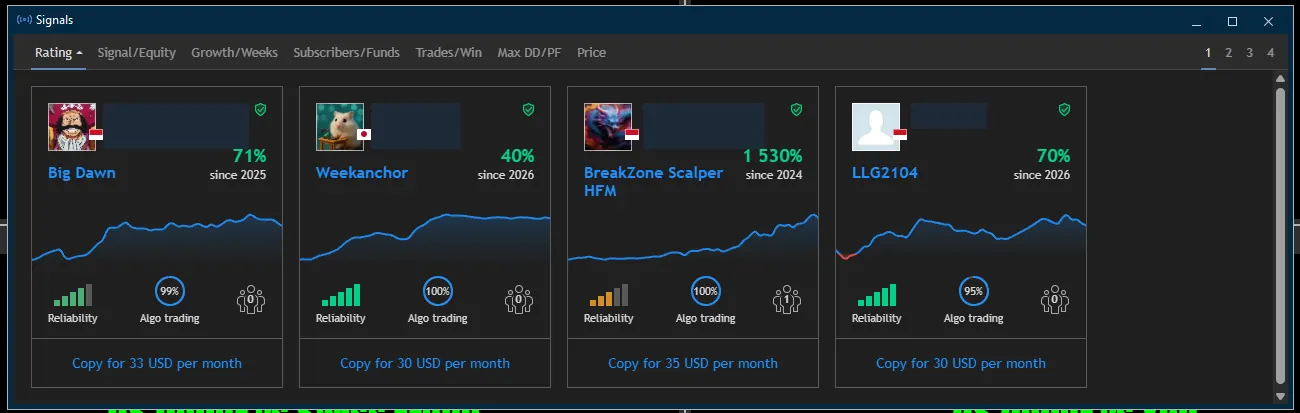
Task: Go to results page 3
Action: [1250, 52]
